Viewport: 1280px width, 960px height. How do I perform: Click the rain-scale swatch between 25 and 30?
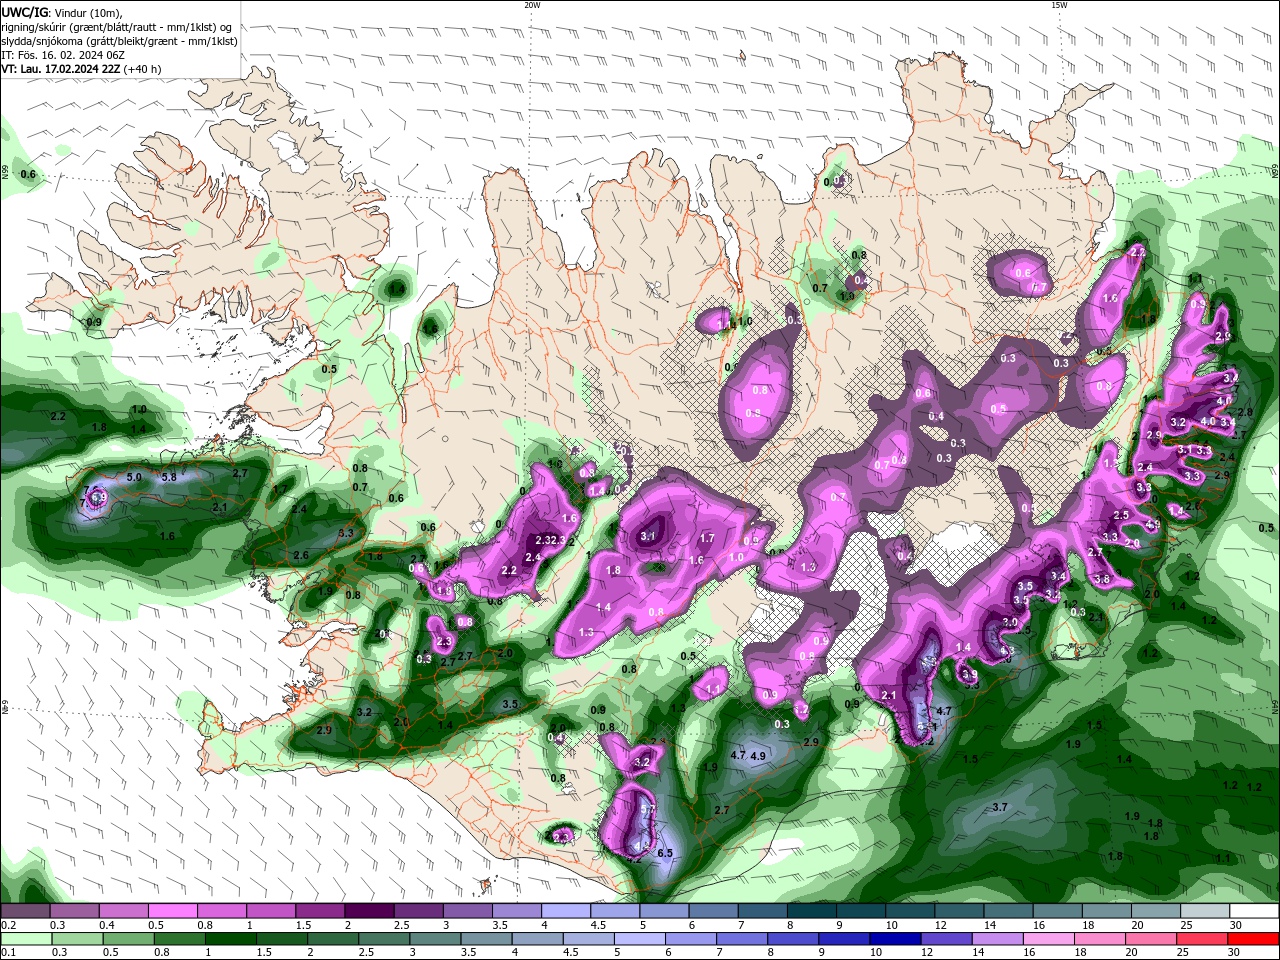[1200, 939]
